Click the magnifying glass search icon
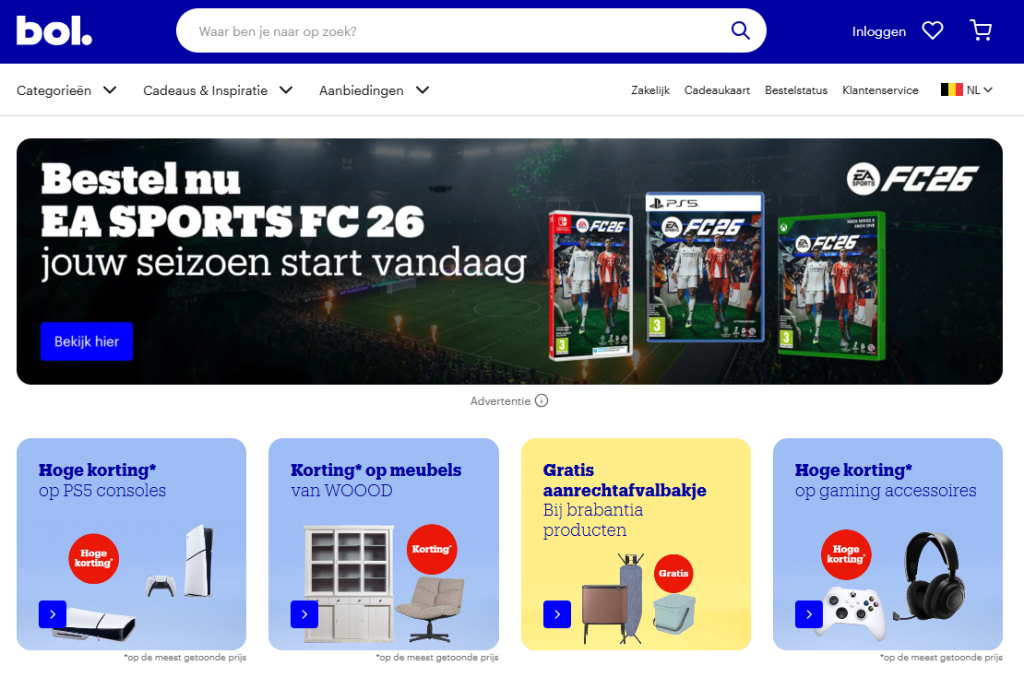The image size is (1024, 678). (740, 30)
